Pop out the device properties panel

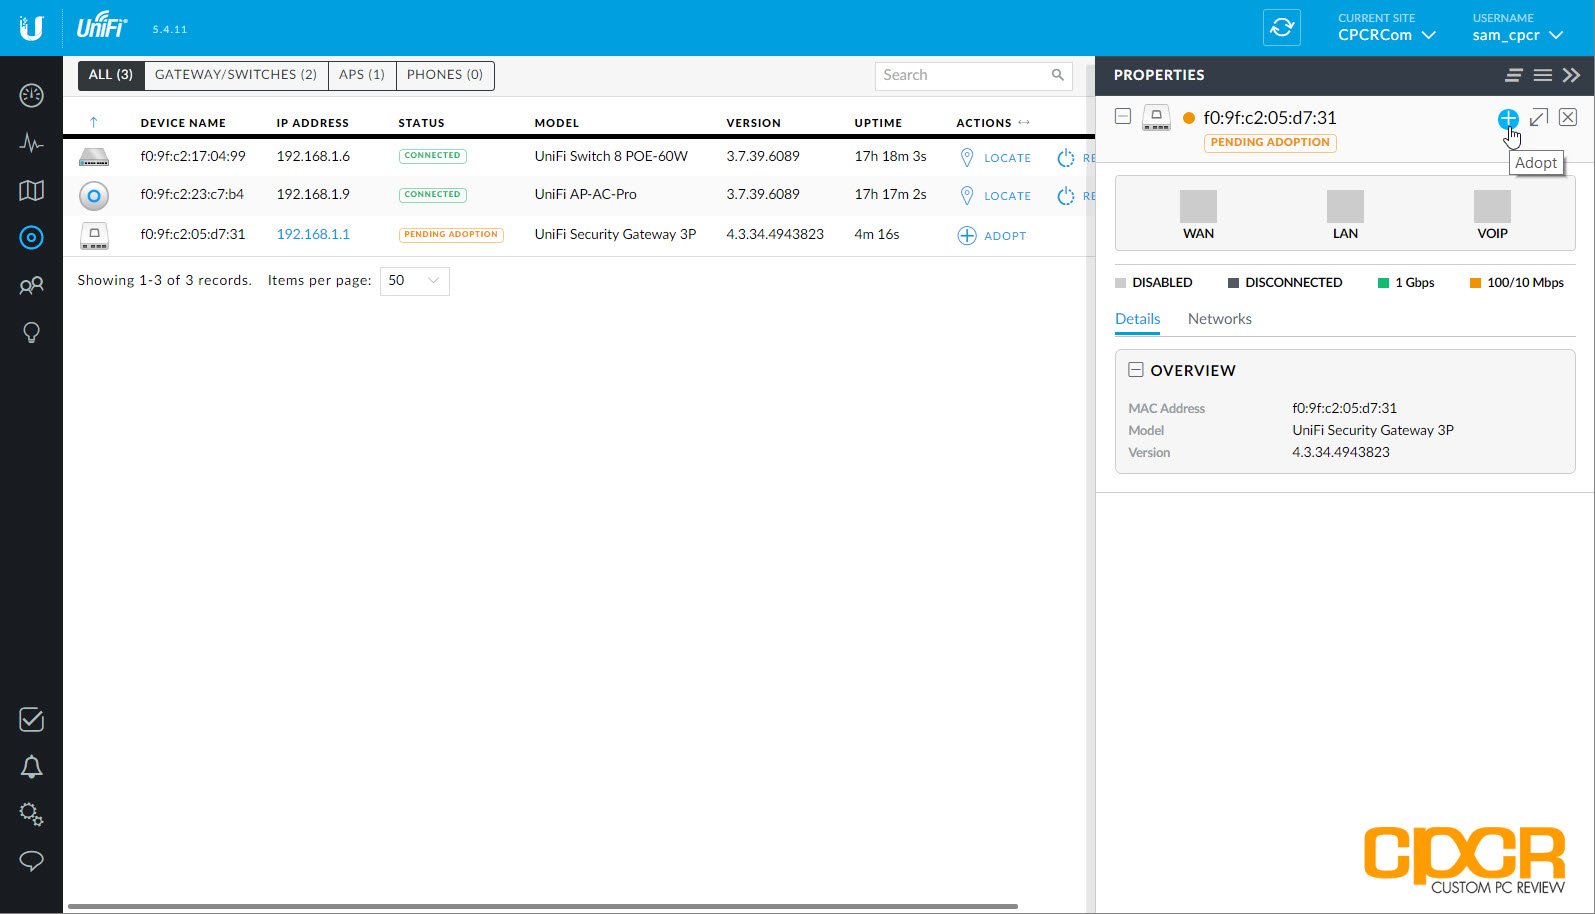(1539, 118)
